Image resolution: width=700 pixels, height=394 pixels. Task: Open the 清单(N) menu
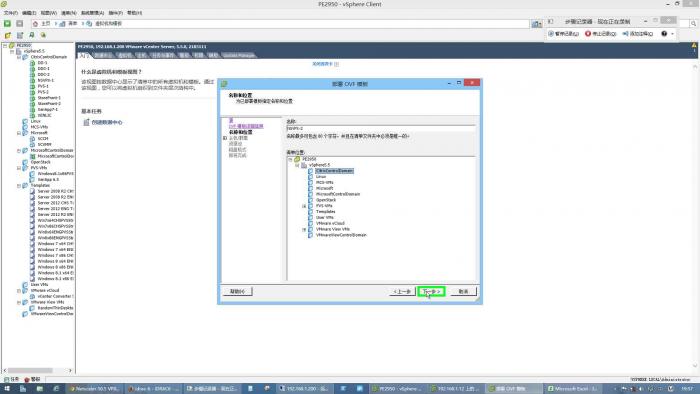point(69,13)
